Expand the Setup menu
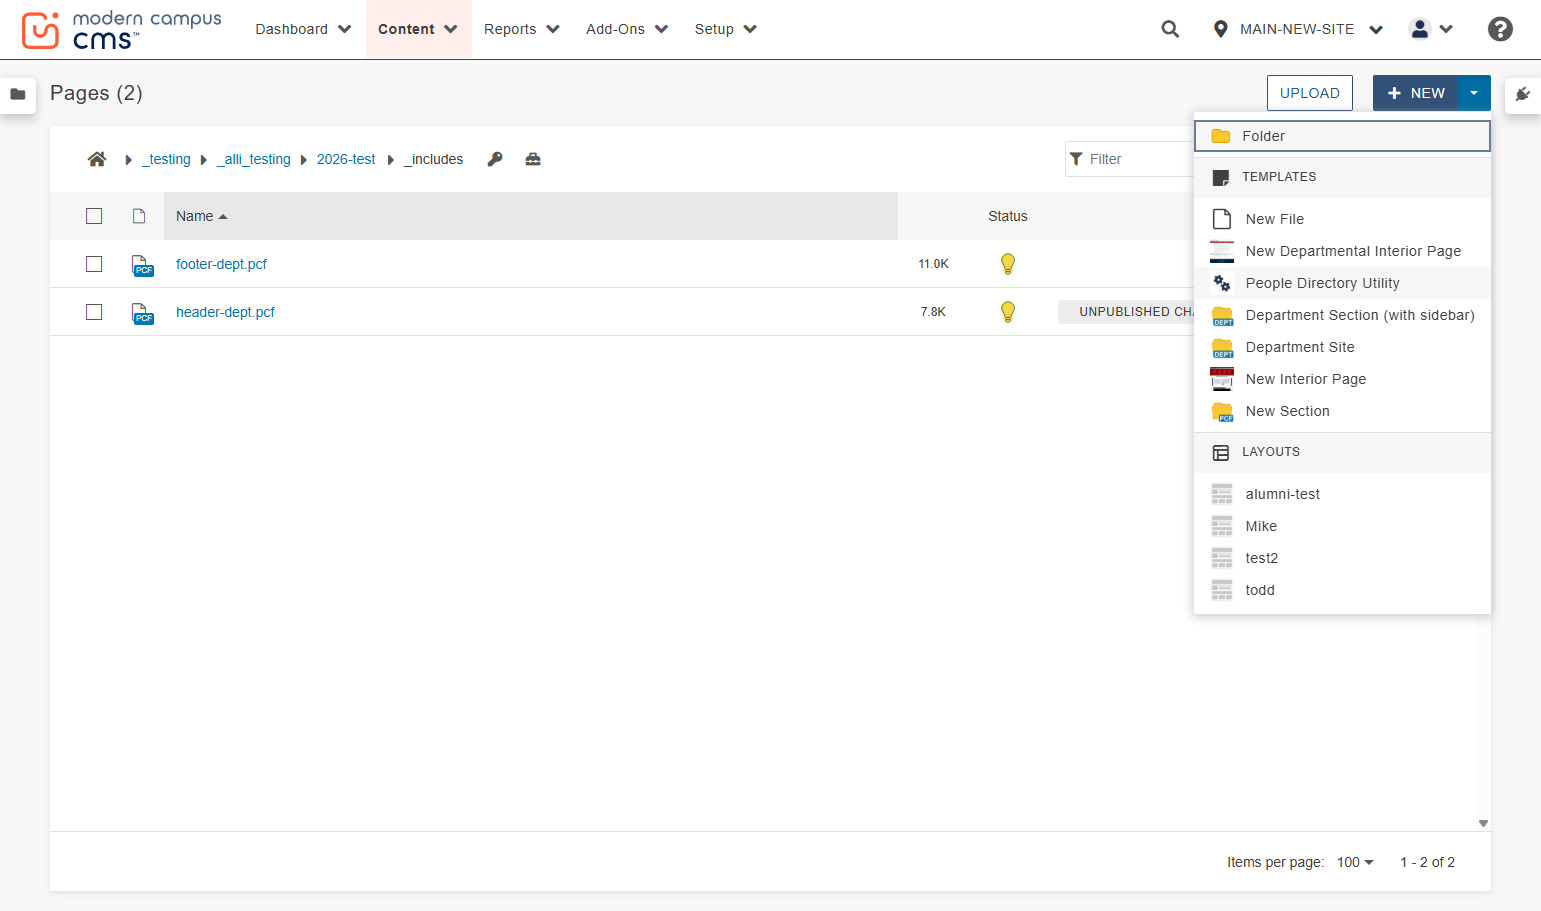This screenshot has width=1541, height=911. click(726, 29)
